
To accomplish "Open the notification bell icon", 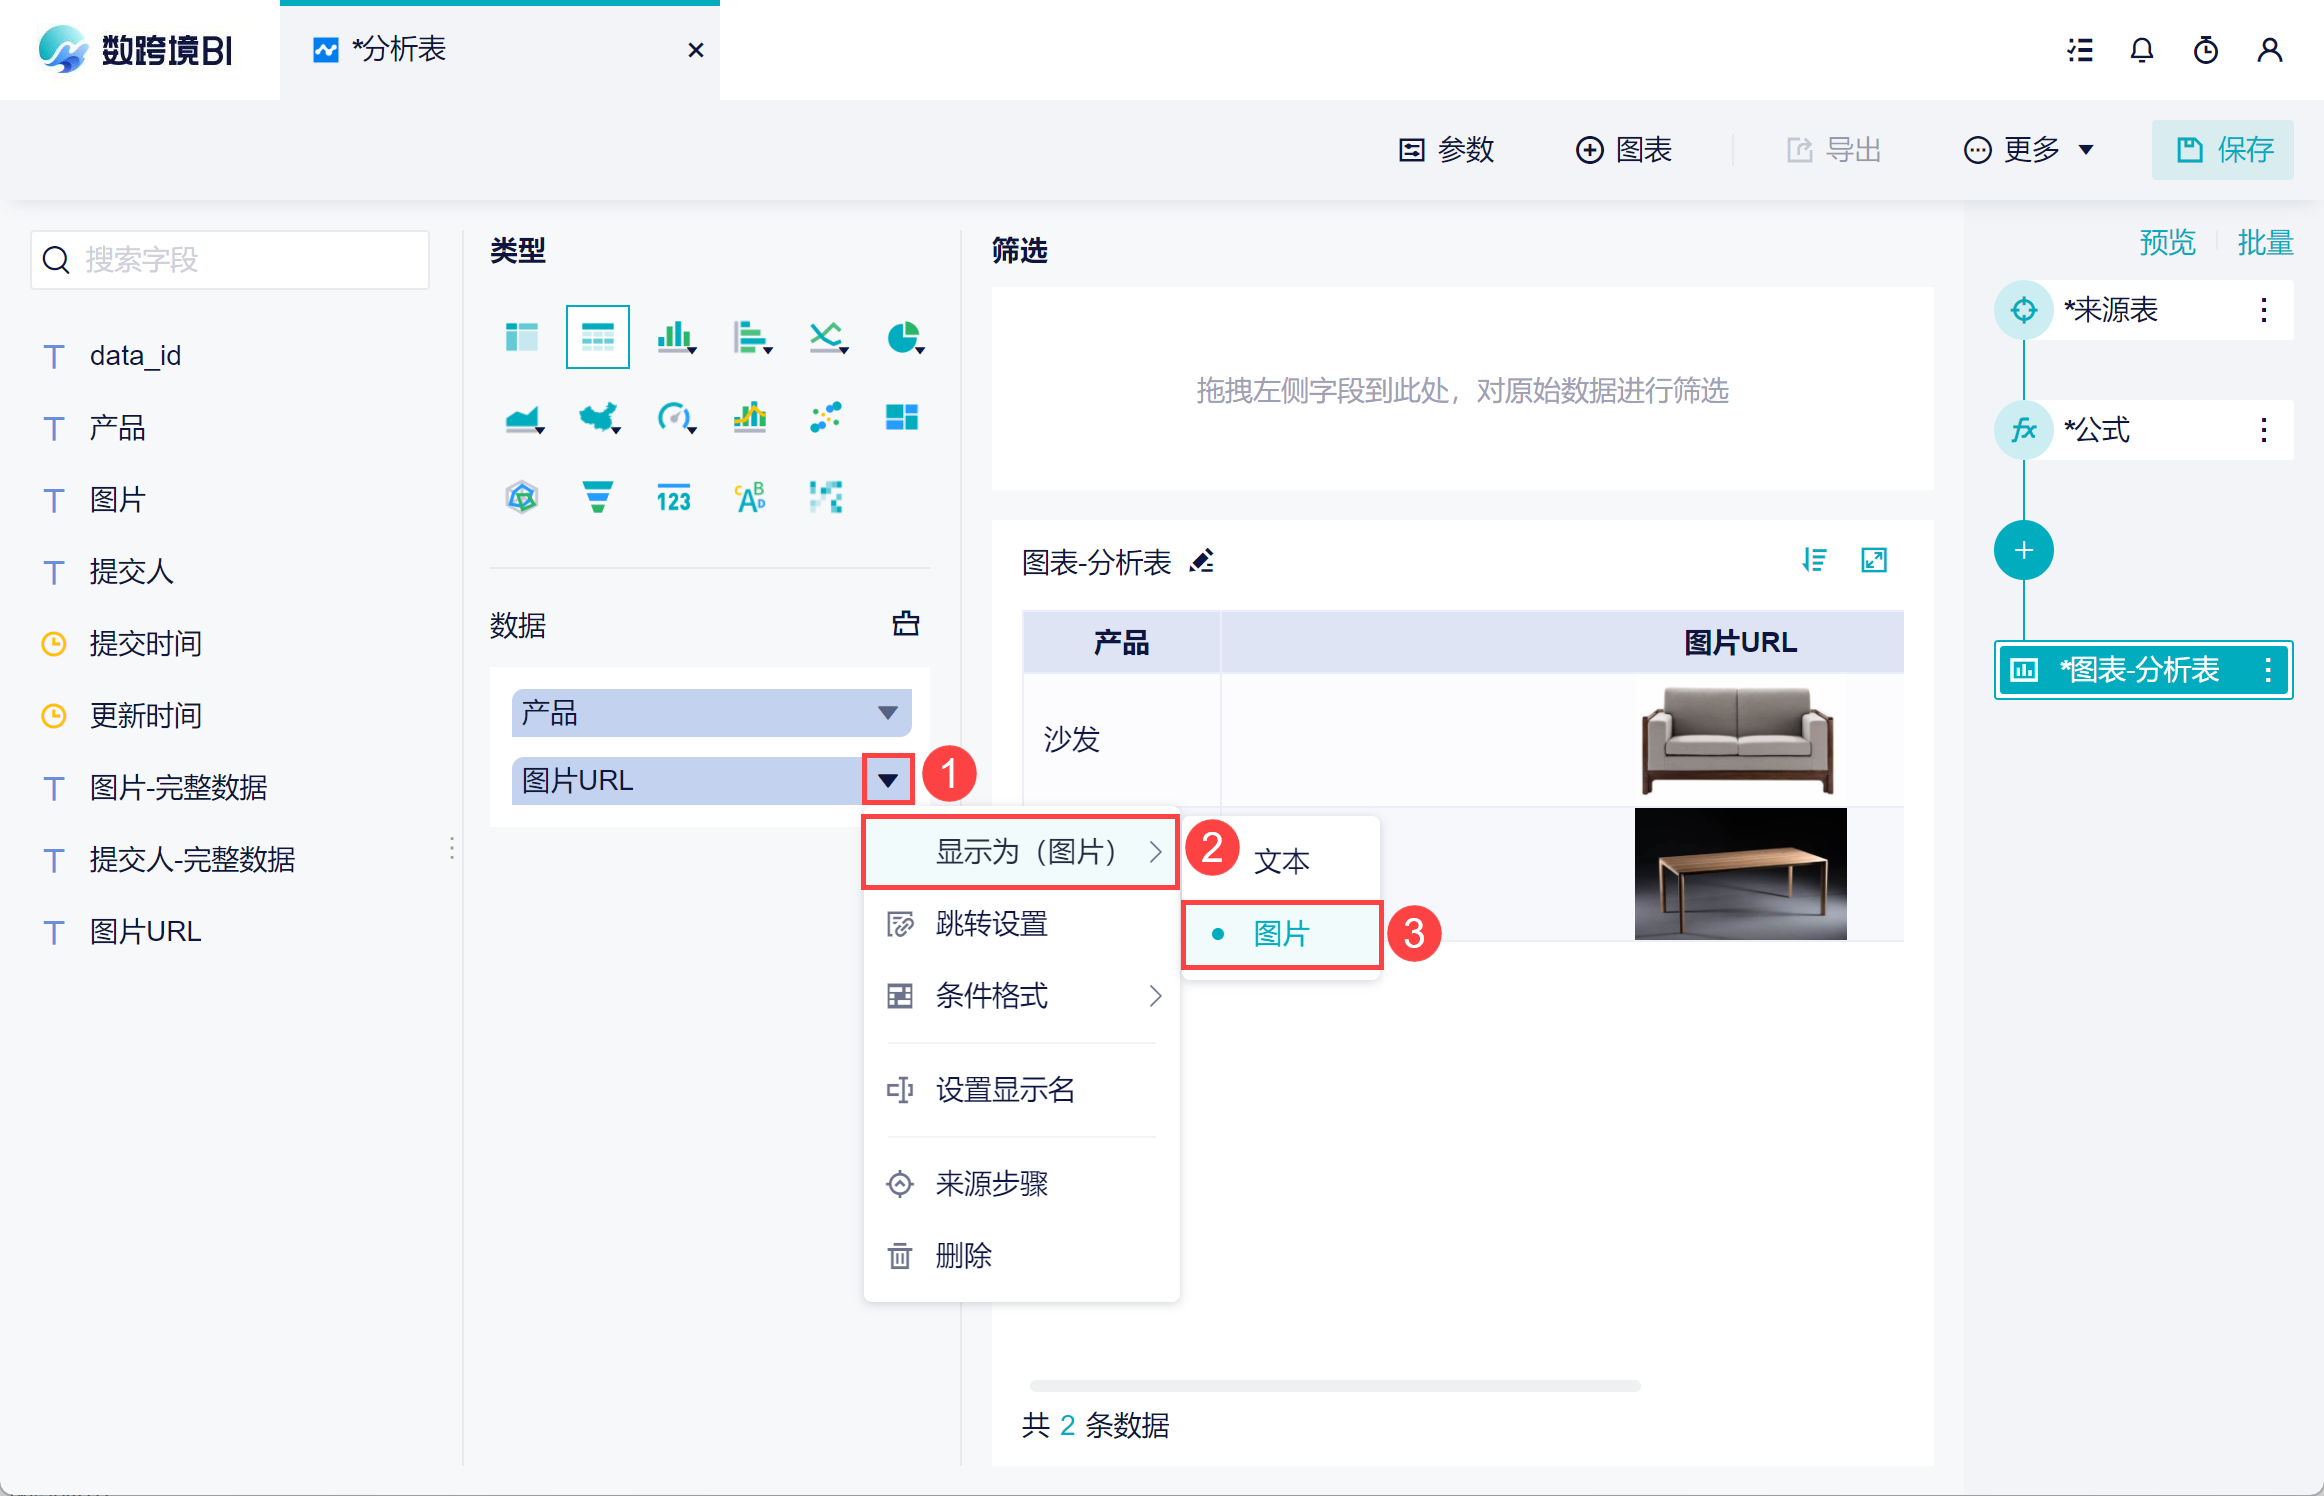I will pos(2141,50).
